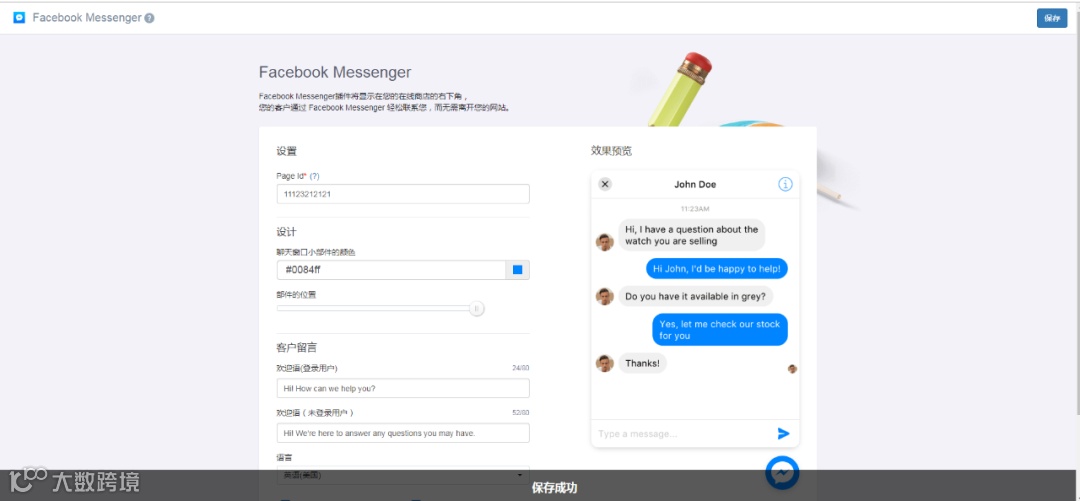Select the 'Yes, let me check our stock' bubble
The width and height of the screenshot is (1080, 501).
[x=720, y=329]
